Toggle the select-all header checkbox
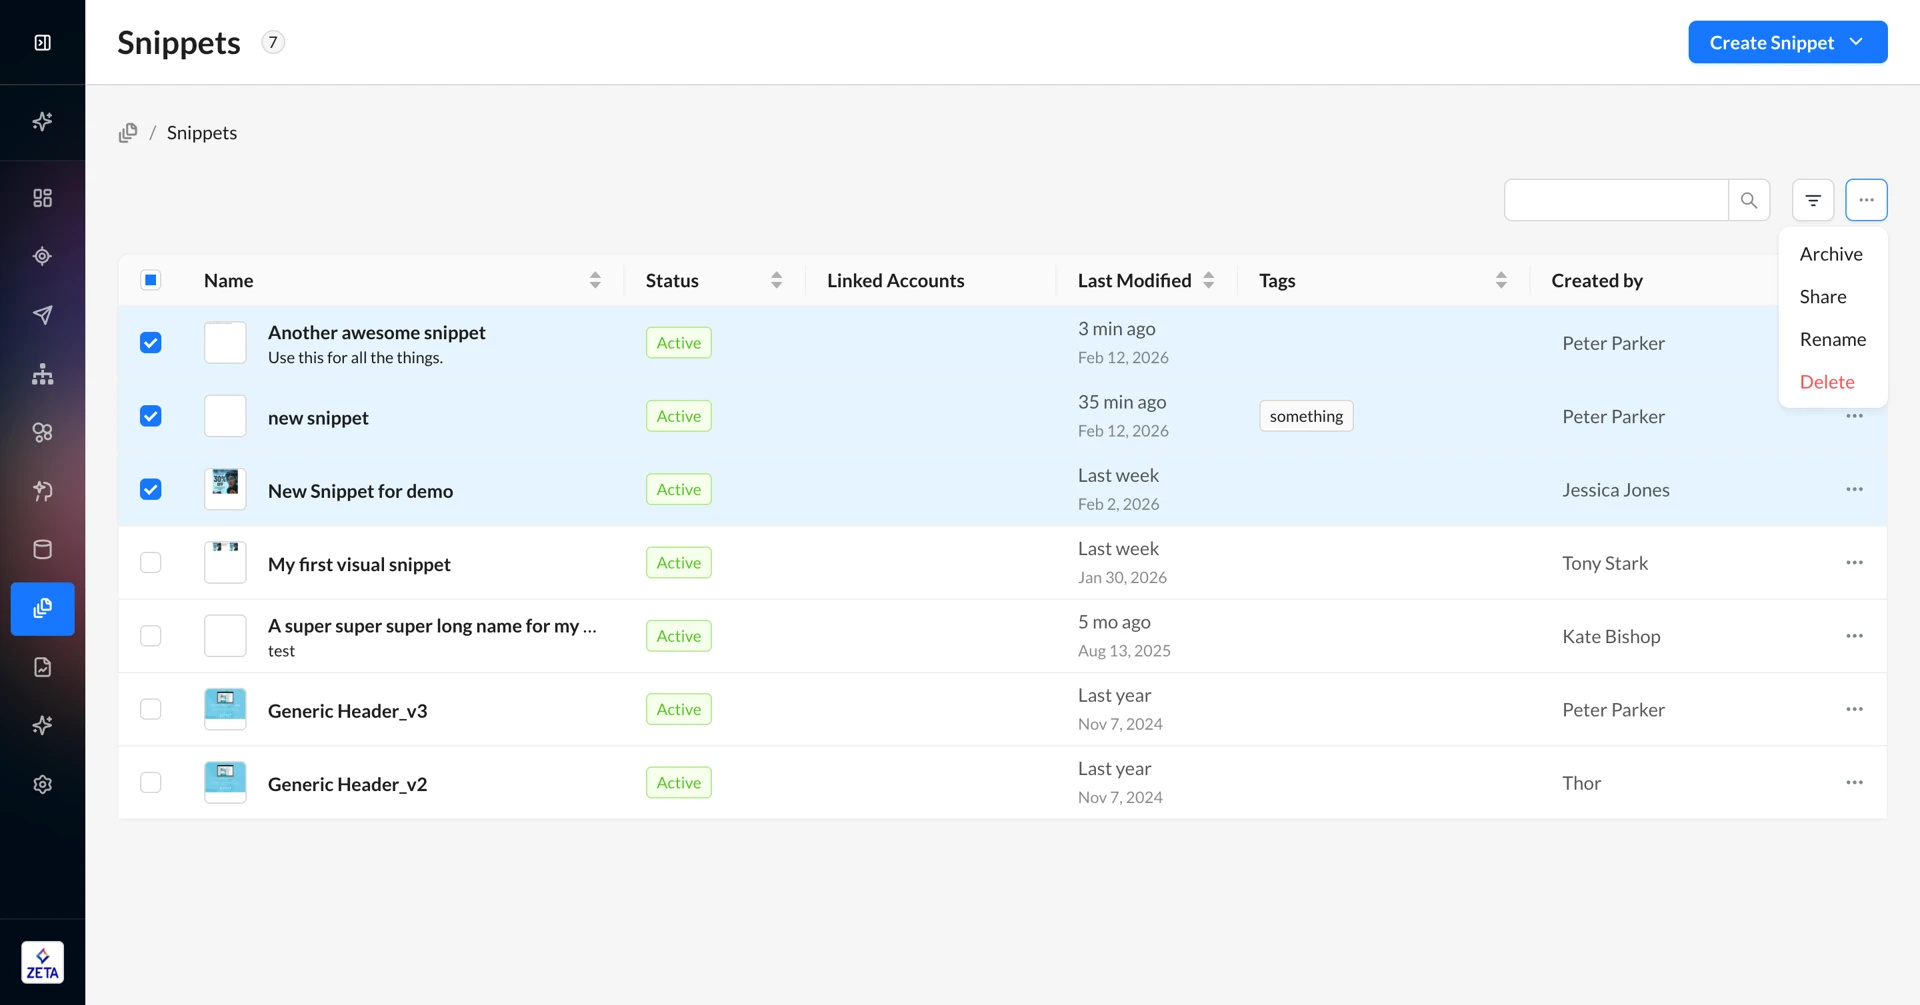The image size is (1920, 1005). (151, 280)
